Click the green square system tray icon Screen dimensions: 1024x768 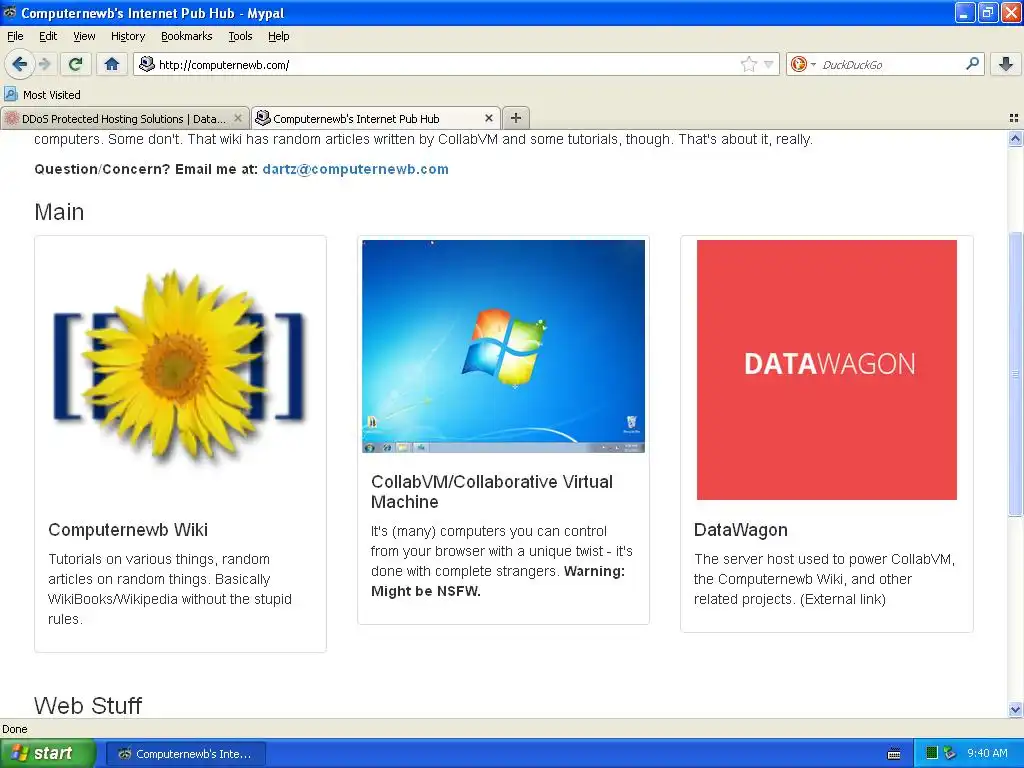(x=932, y=753)
